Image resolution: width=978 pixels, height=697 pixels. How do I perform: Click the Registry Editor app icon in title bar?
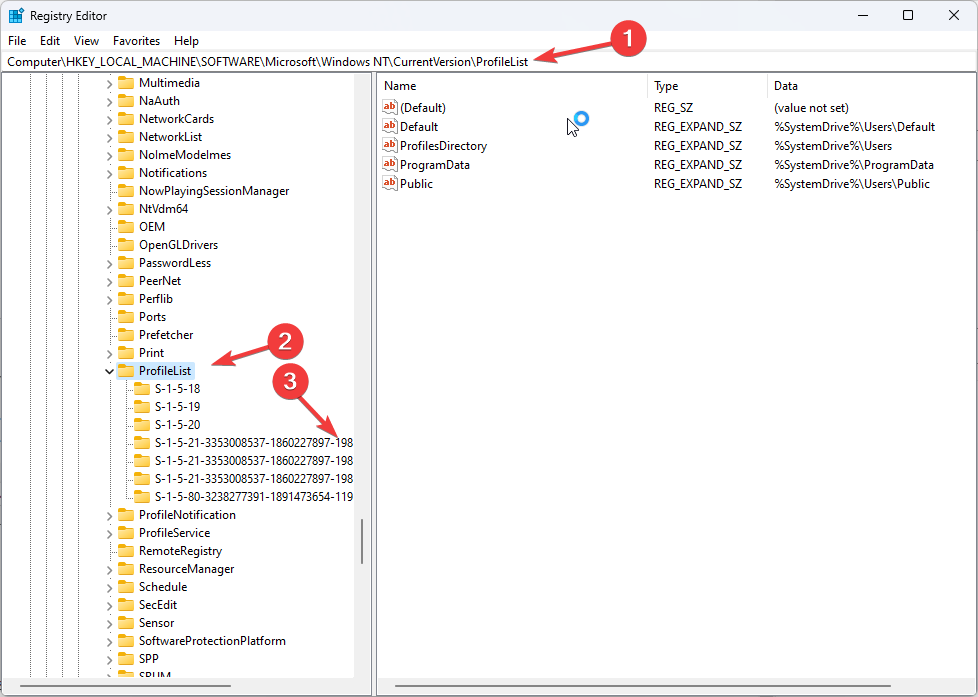[16, 16]
